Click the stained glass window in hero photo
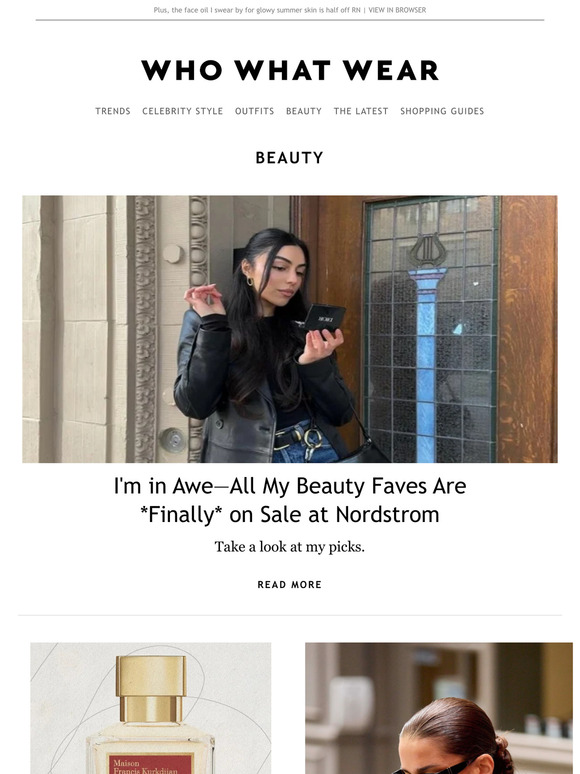Image resolution: width=580 pixels, height=774 pixels. tap(430, 329)
